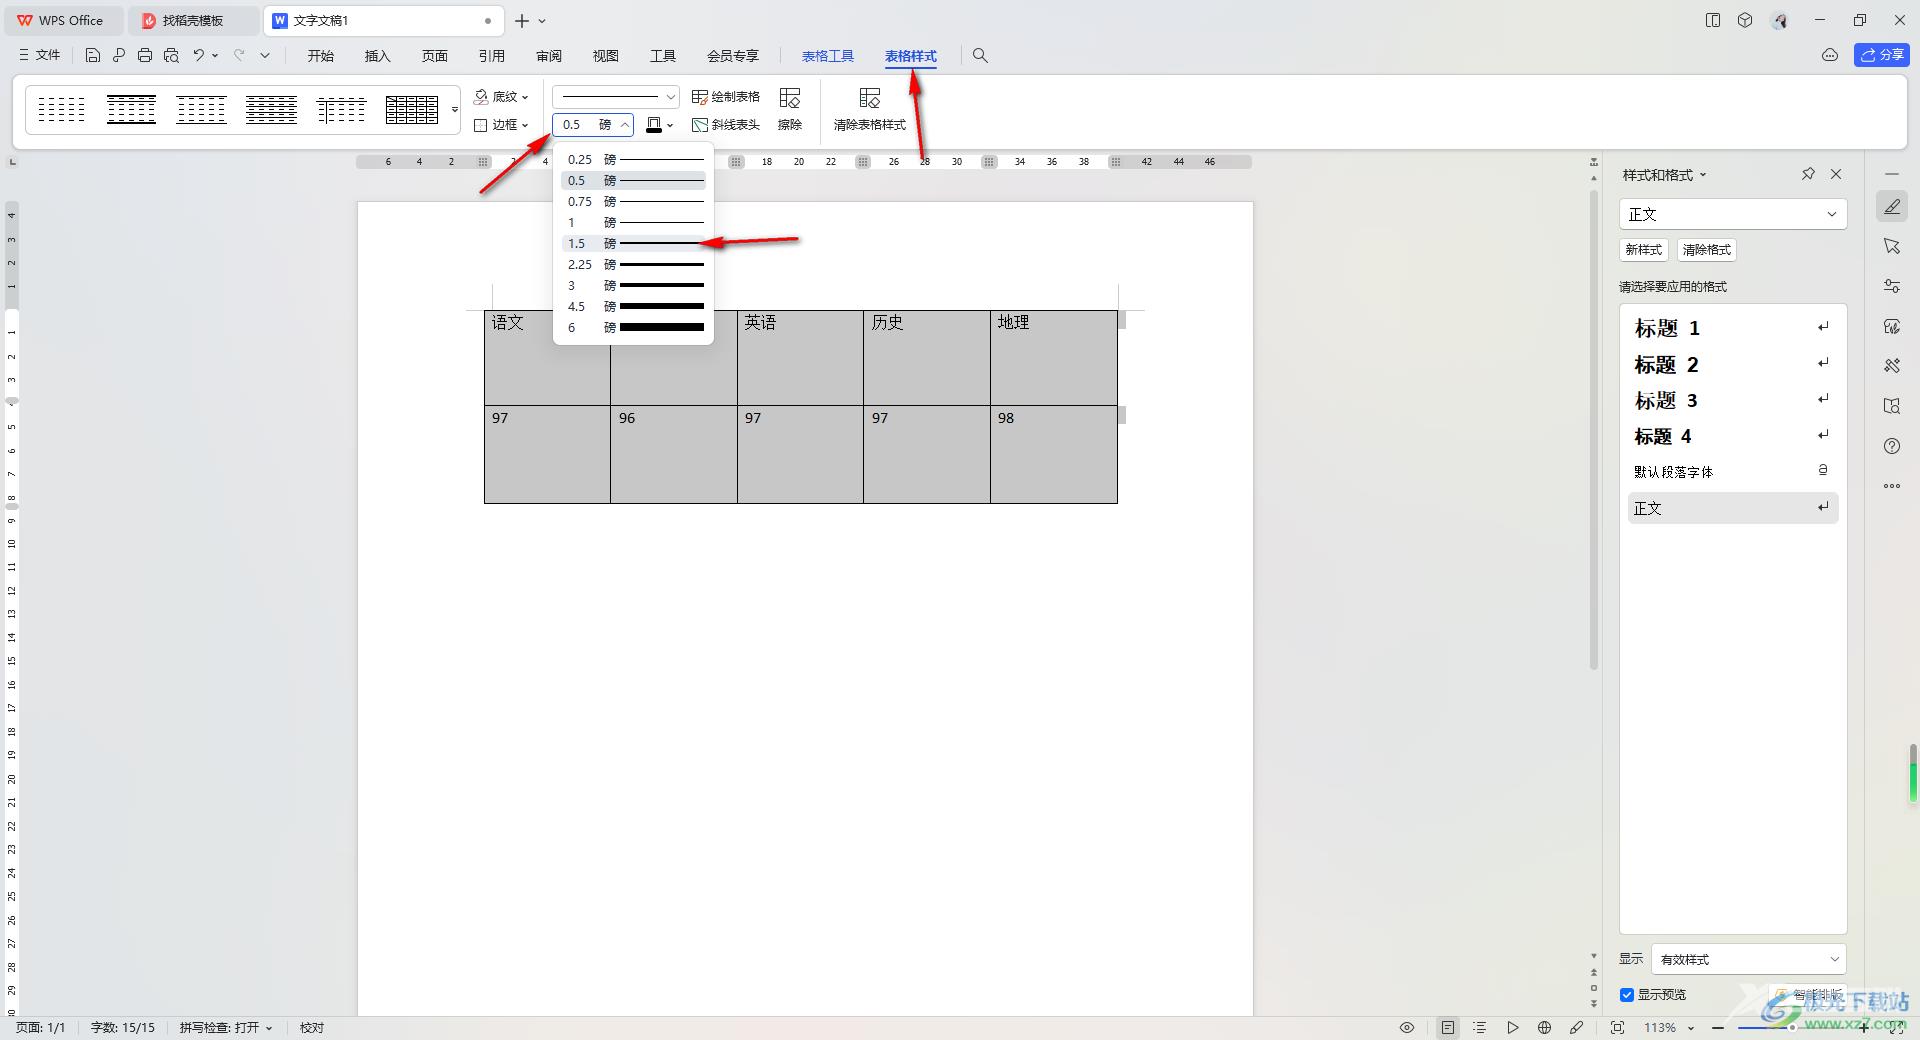
Task: Open new tab plus button
Action: (522, 20)
